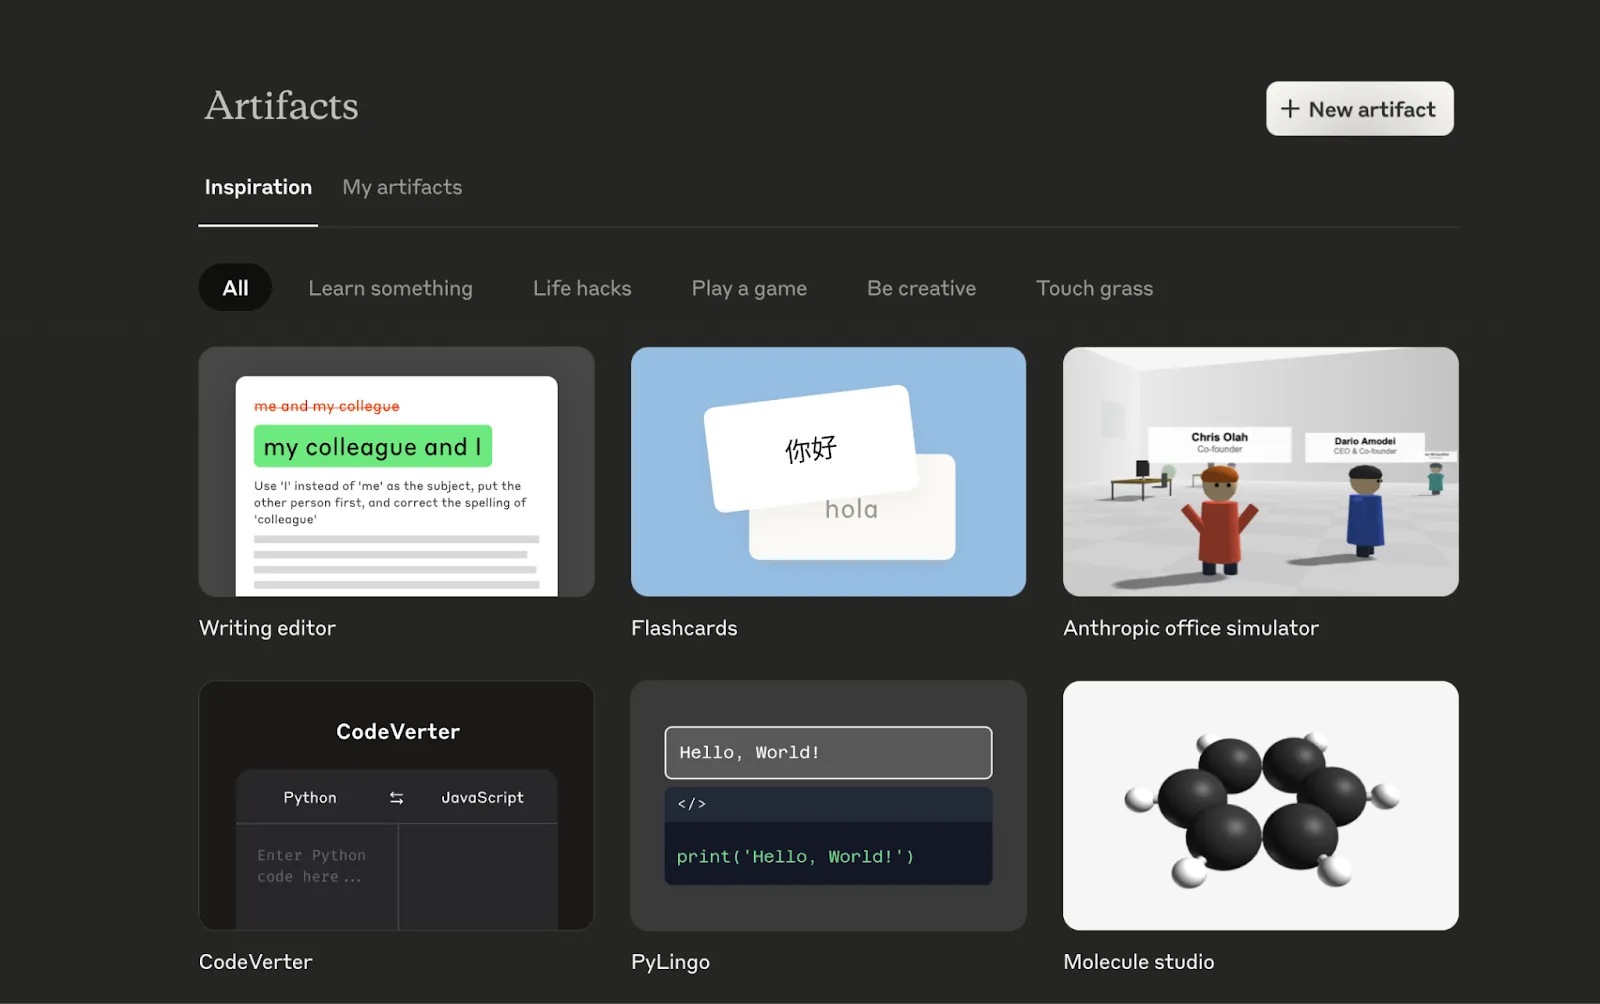Filter by Learn something category
The image size is (1600, 1004).
[x=390, y=289]
